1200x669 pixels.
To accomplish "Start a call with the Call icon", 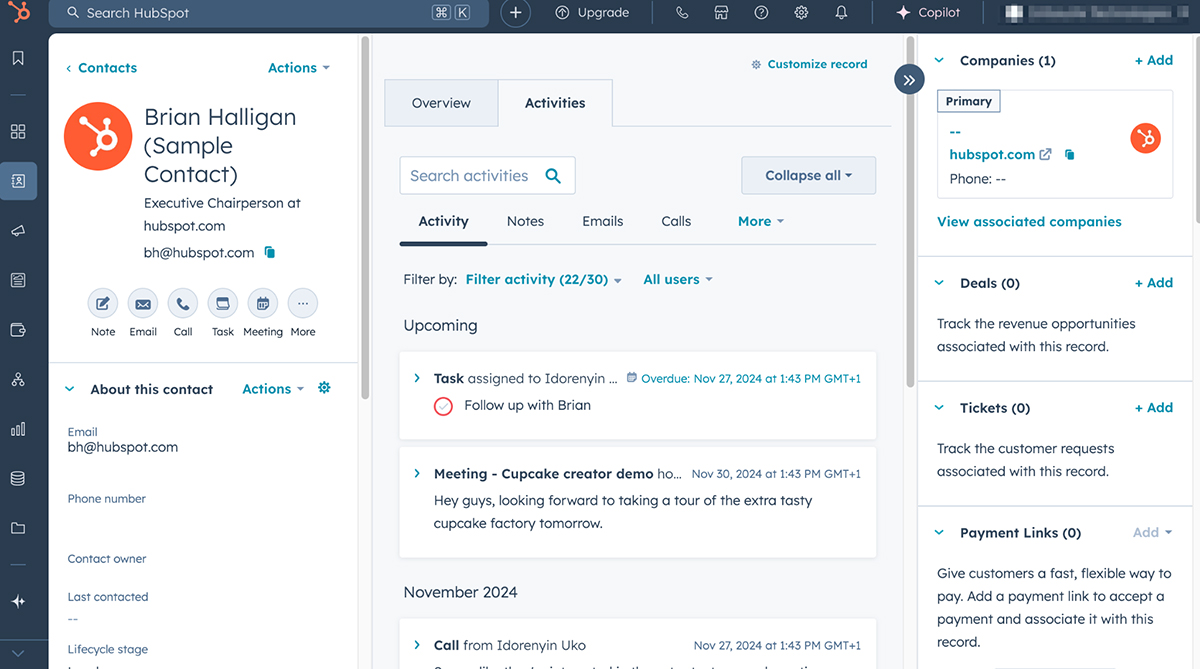I will pos(182,303).
